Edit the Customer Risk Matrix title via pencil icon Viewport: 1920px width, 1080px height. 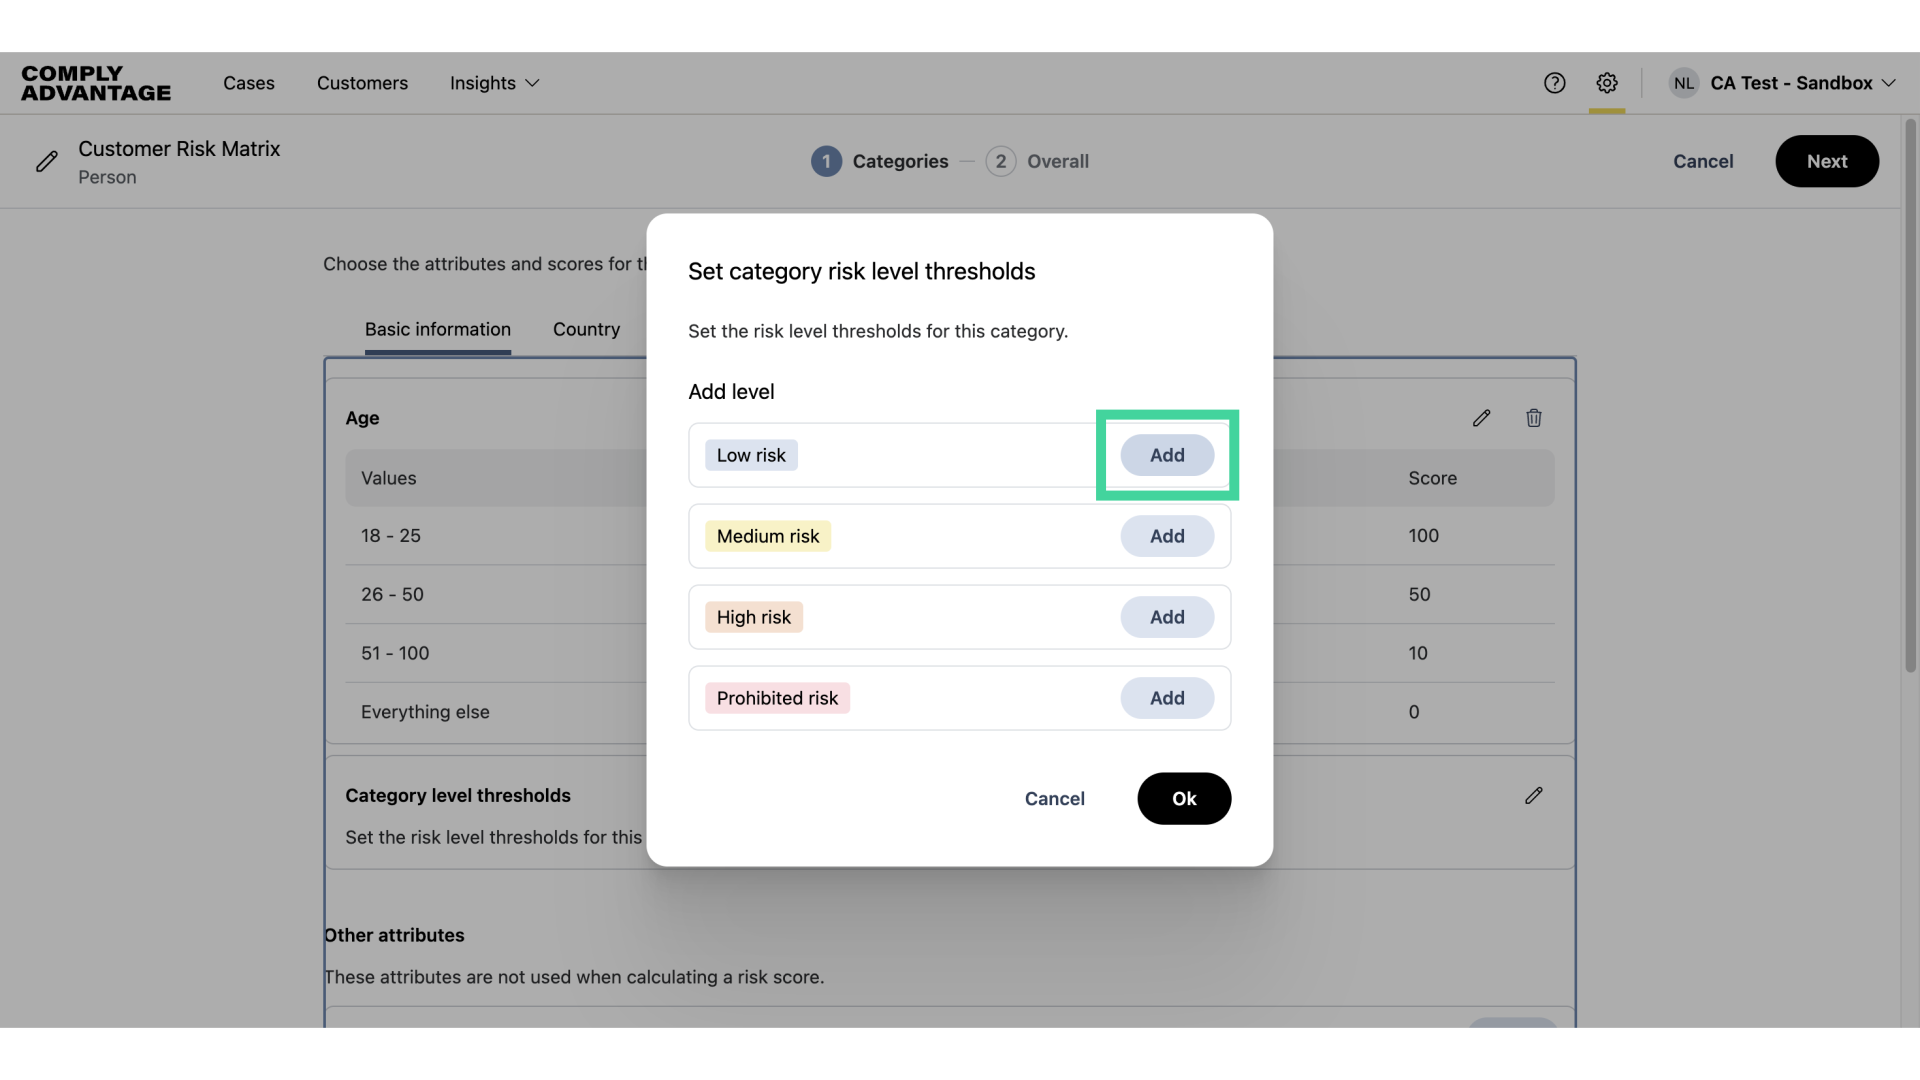click(x=47, y=161)
